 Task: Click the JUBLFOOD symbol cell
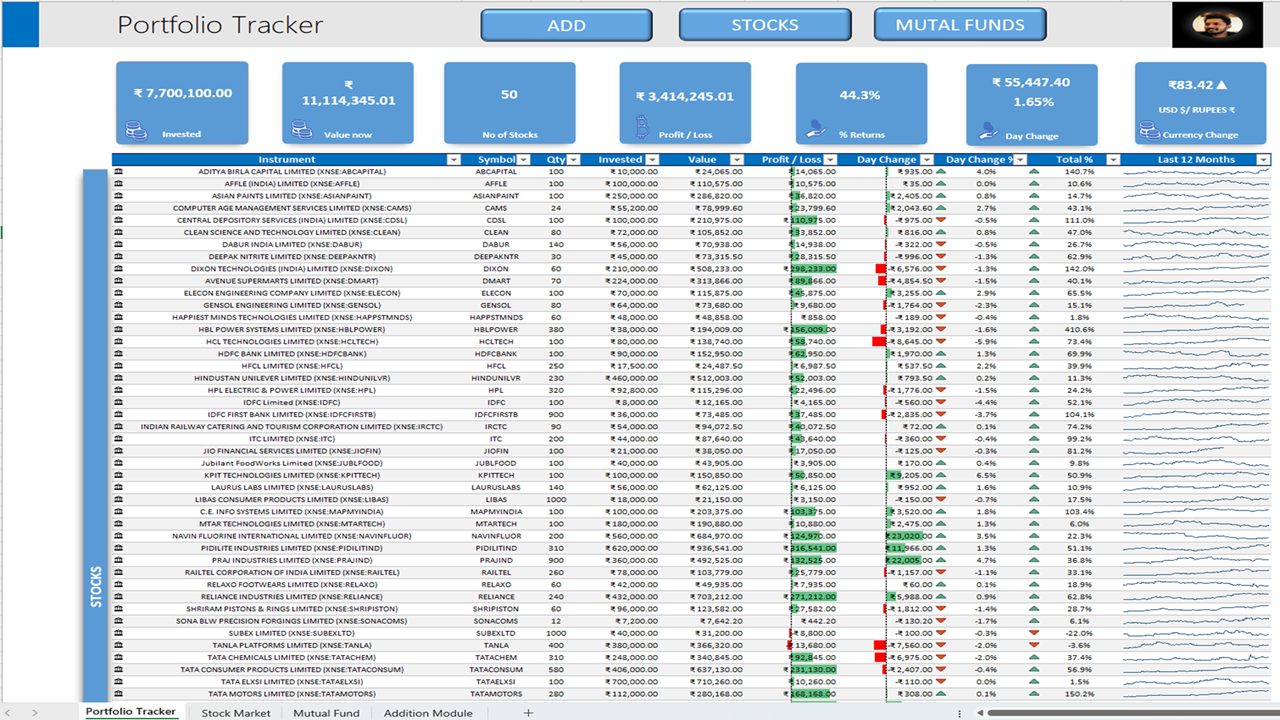496,463
